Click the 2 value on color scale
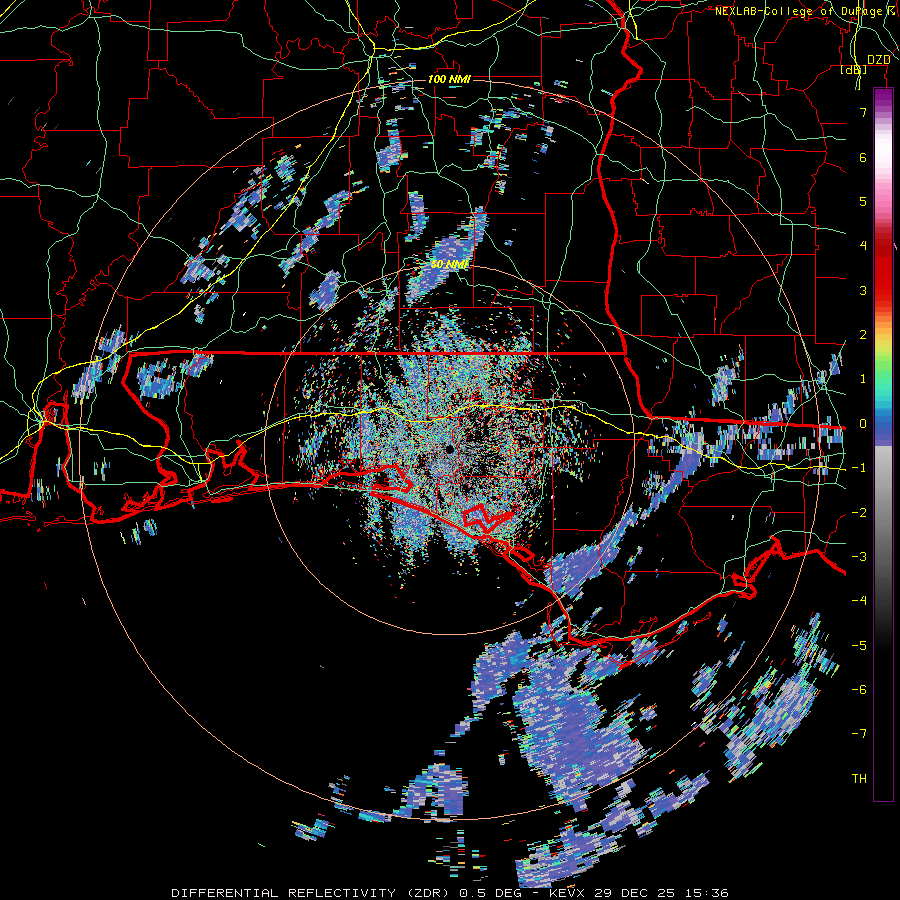 [863, 335]
